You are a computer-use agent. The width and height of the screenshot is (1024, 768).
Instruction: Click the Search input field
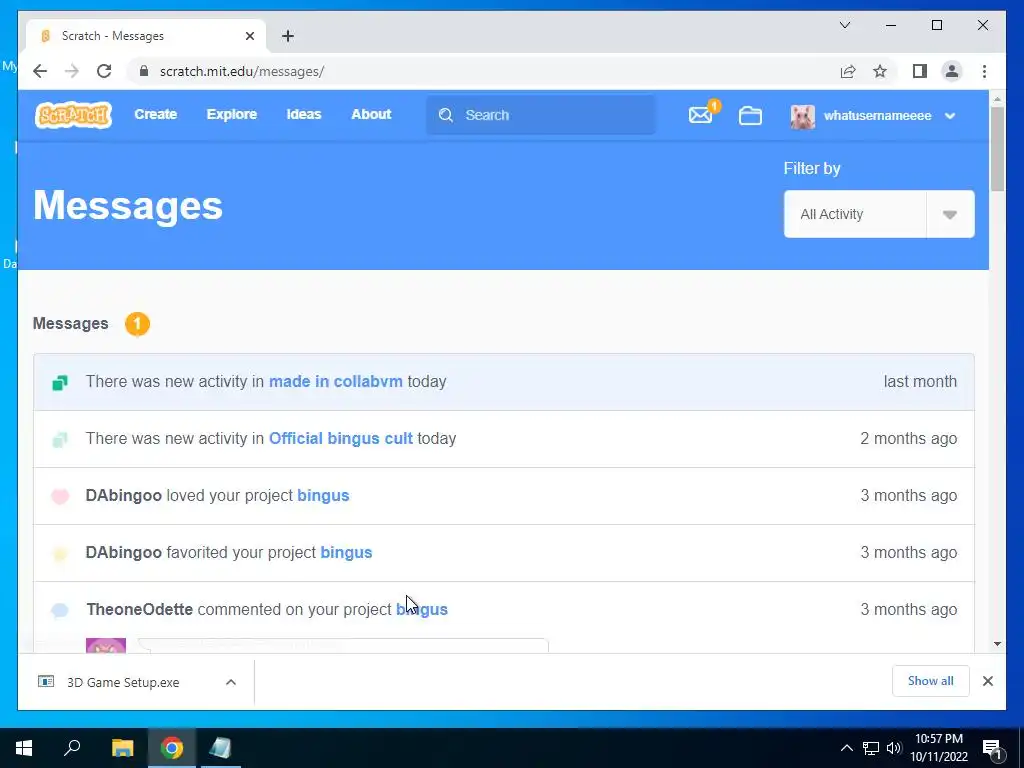pos(541,115)
